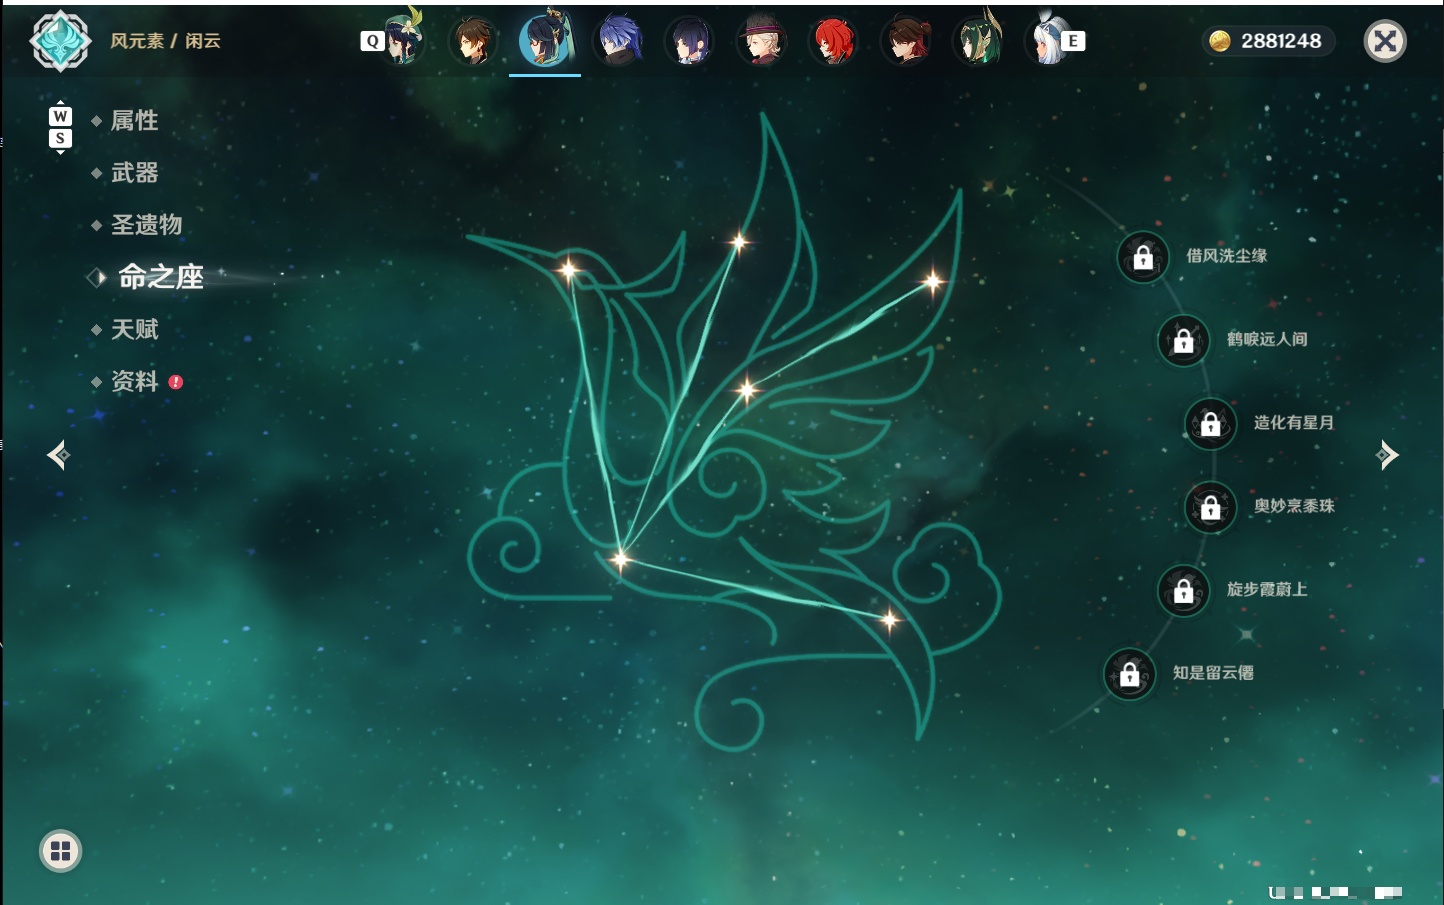Viewport: 1444px width, 905px height.
Task: Select the red-haired Diluc portrait
Action: [x=833, y=41]
